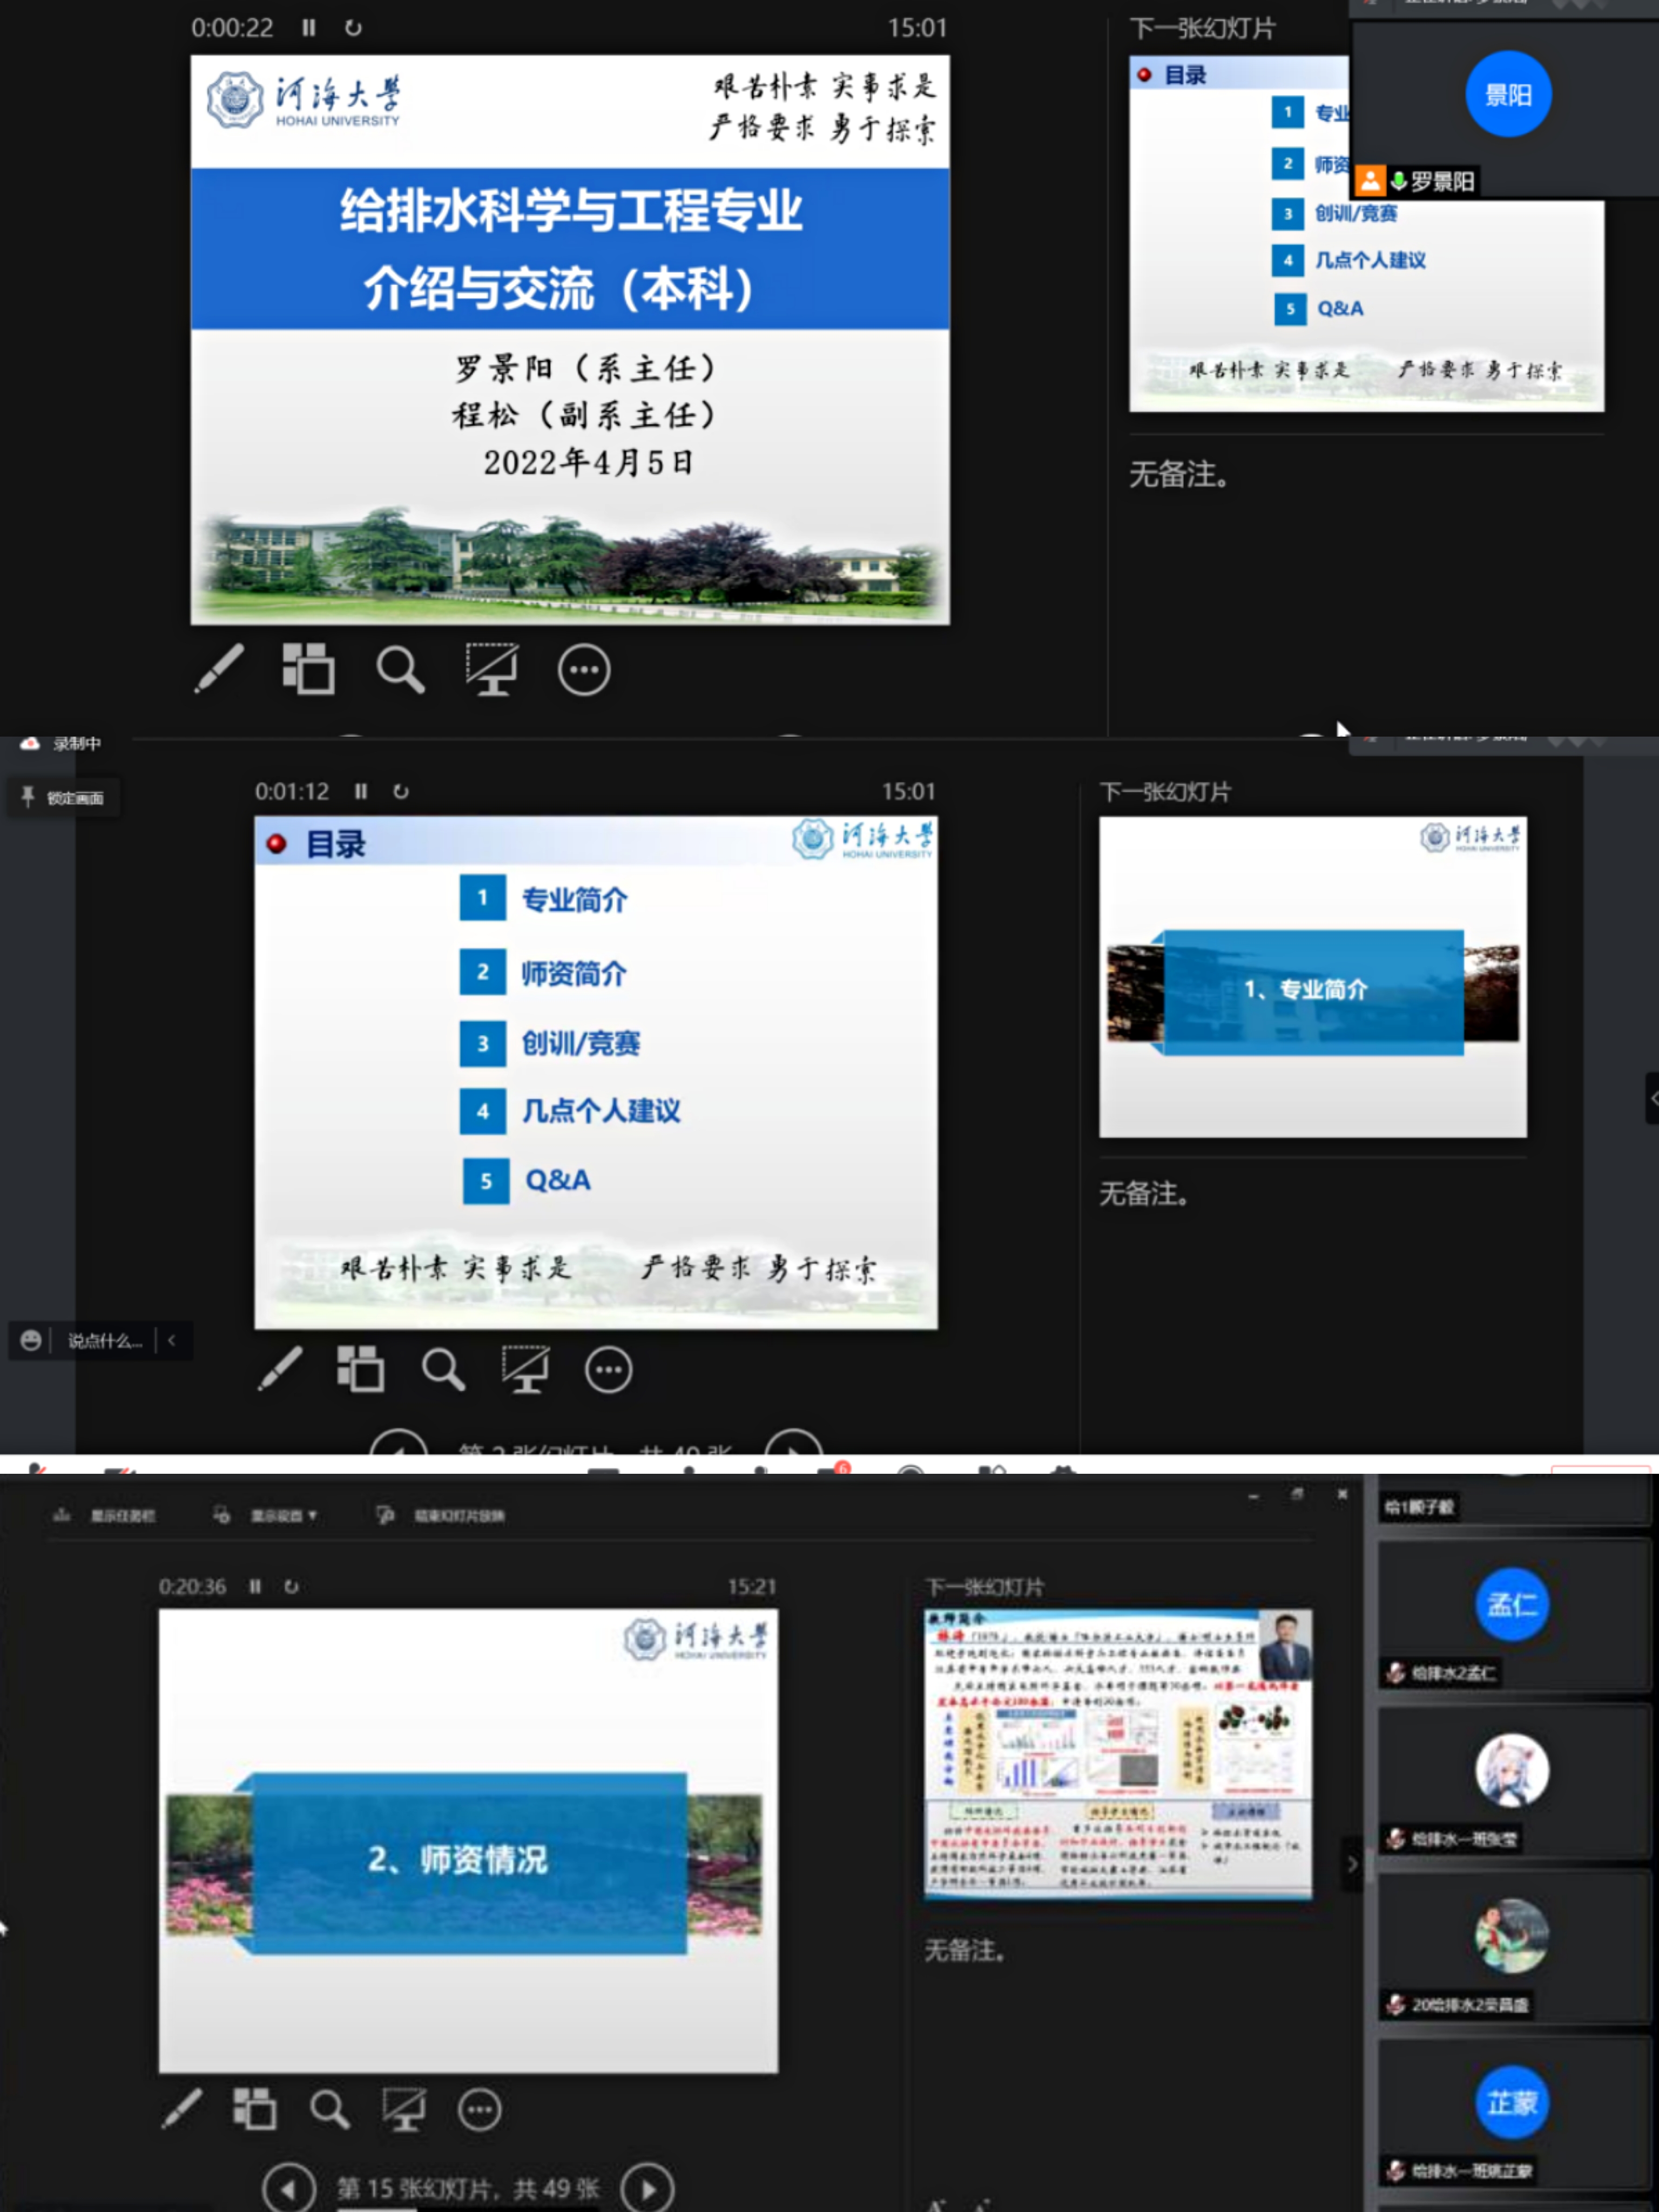Click the 录制中 recording cloud indicator

pyautogui.click(x=31, y=743)
